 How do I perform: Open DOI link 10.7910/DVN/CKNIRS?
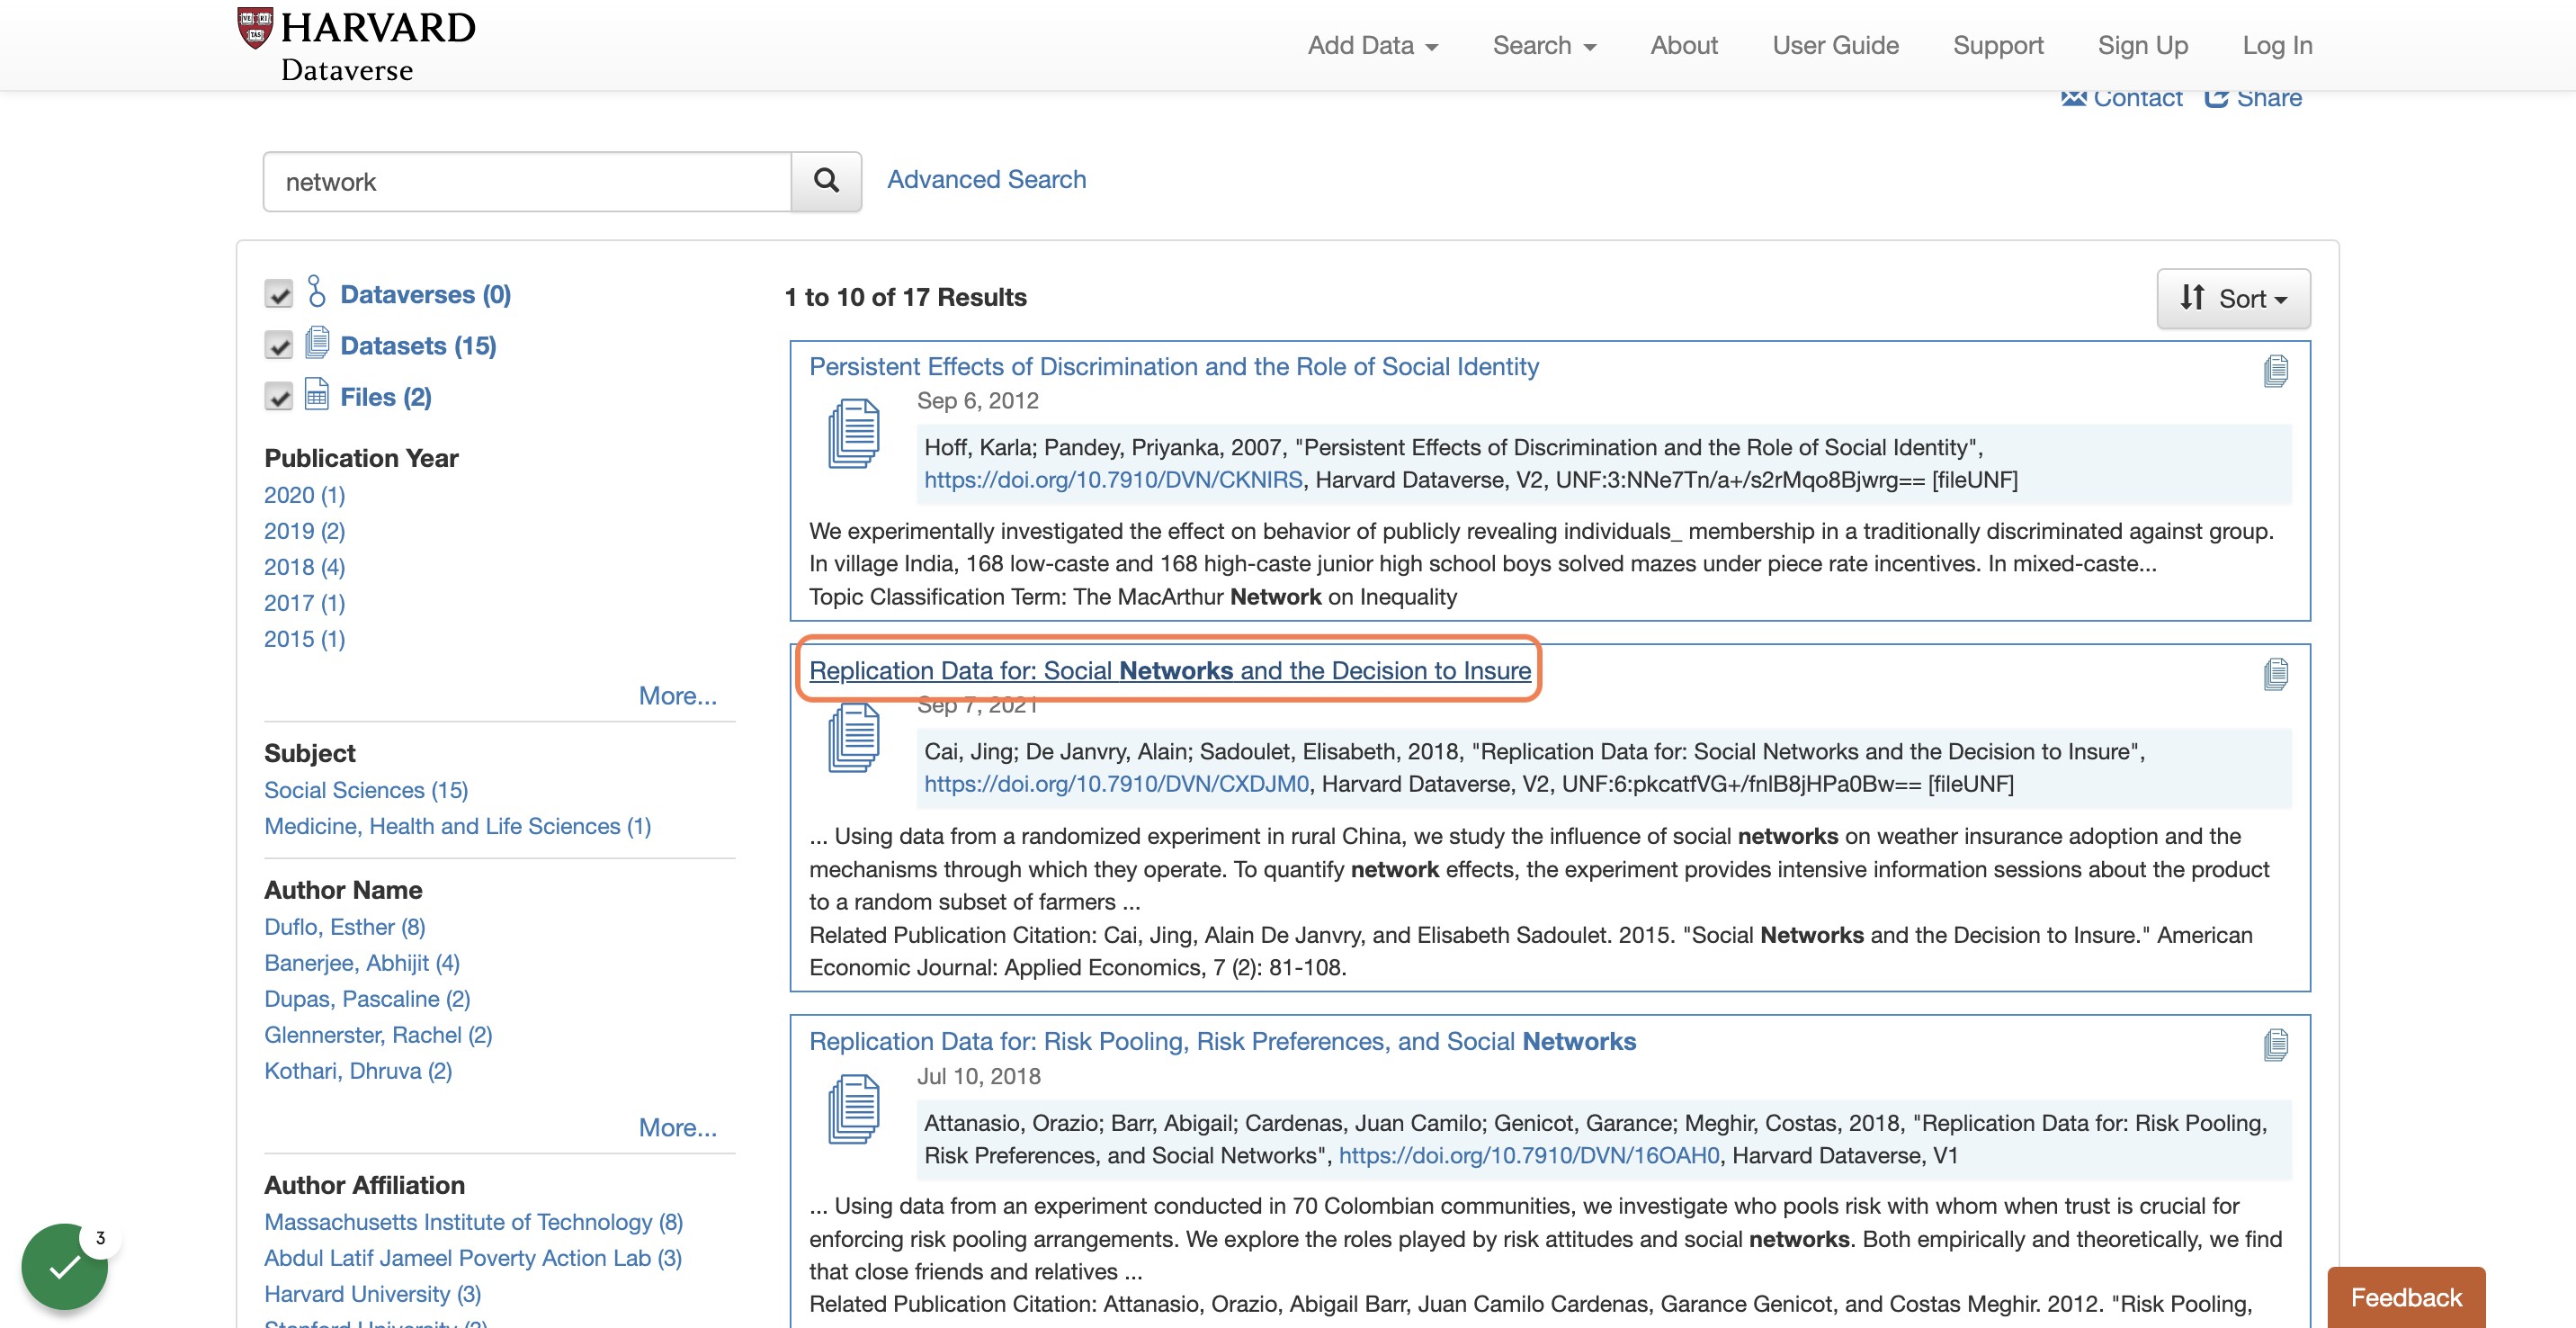(1113, 480)
